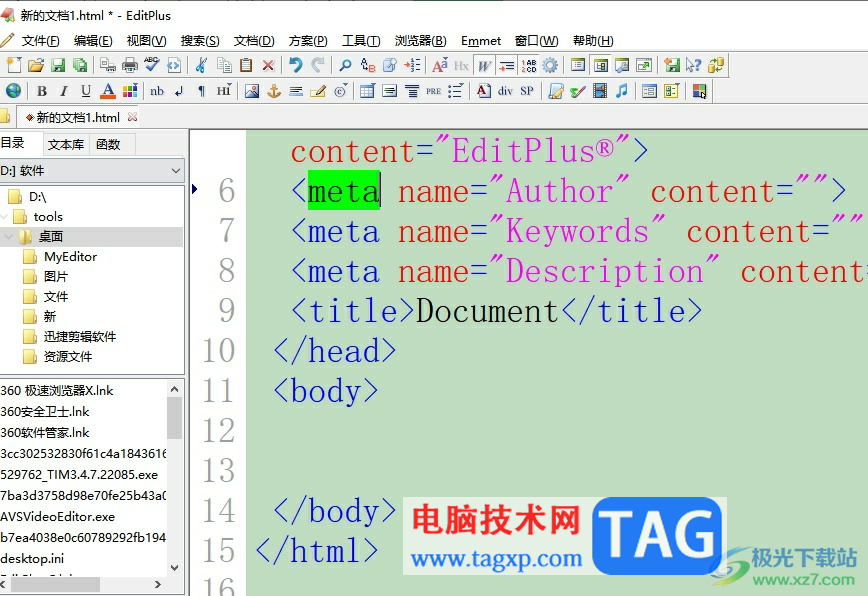Open the color palette grid
Image resolution: width=868 pixels, height=596 pixels.
(x=130, y=91)
